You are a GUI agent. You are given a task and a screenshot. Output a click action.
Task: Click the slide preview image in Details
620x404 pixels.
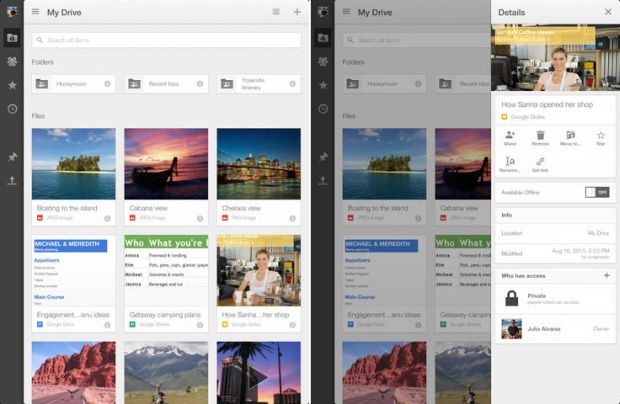coord(555,58)
